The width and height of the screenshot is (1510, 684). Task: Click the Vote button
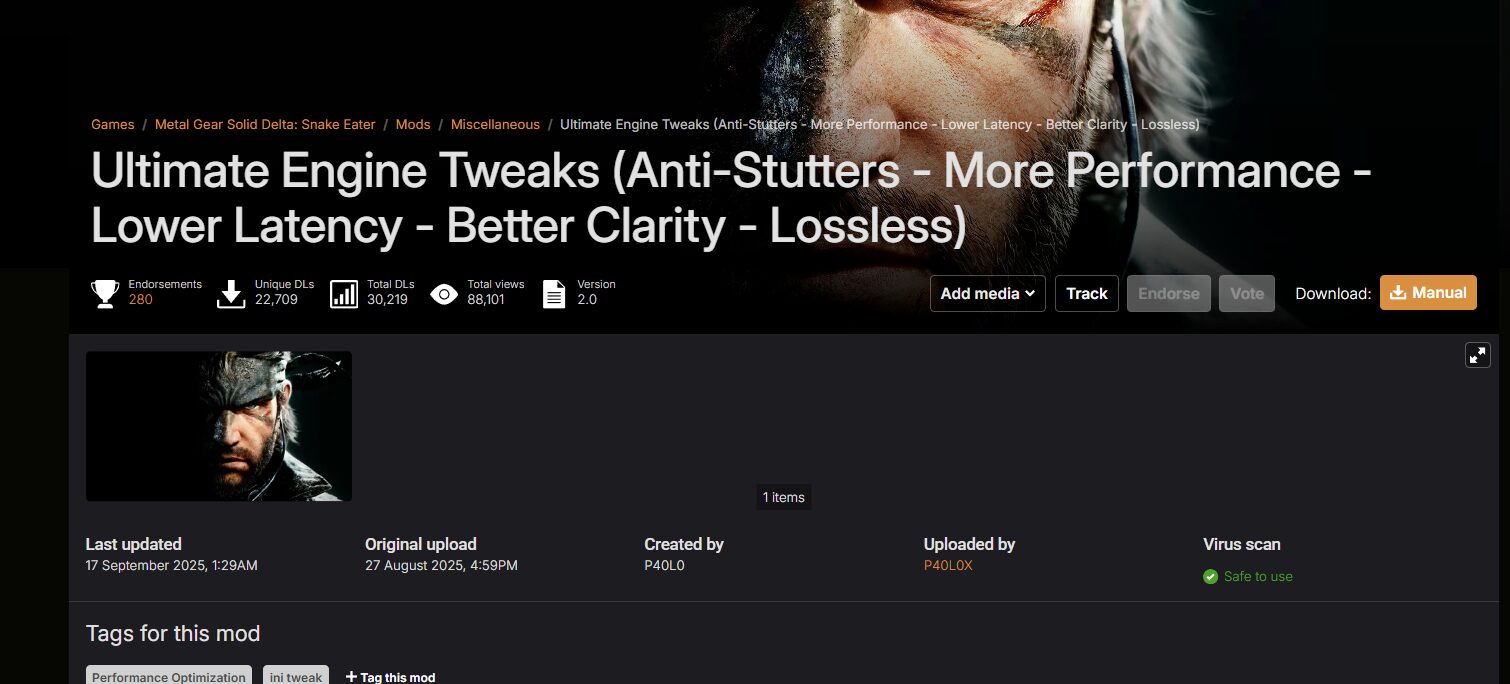pos(1247,293)
